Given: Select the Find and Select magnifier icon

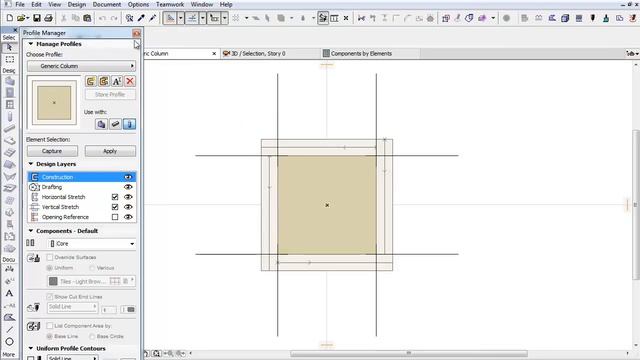Looking at the screenshot, I should (x=129, y=18).
